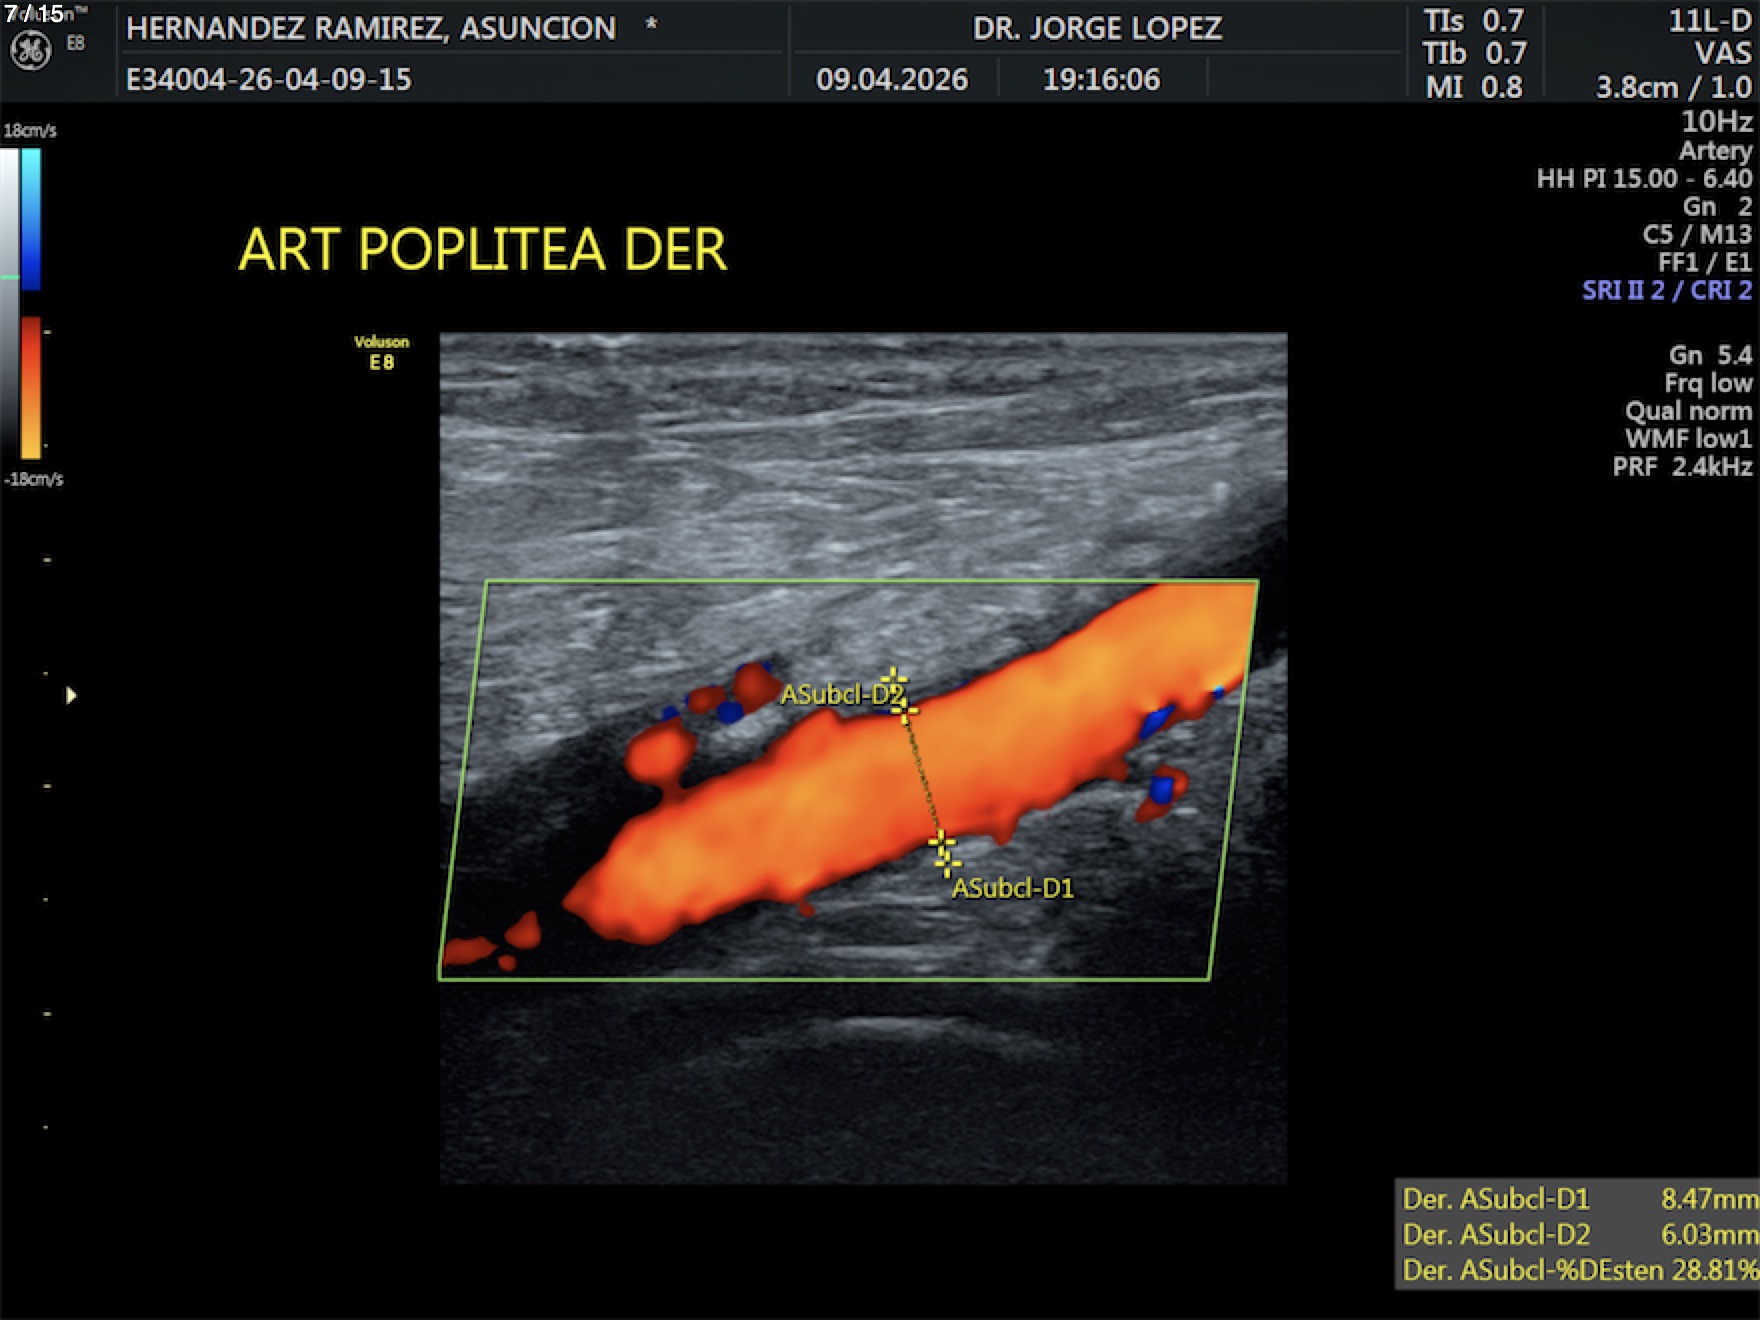Click the grayscale map bar at left
This screenshot has width=1760, height=1320.
pyautogui.click(x=9, y=300)
